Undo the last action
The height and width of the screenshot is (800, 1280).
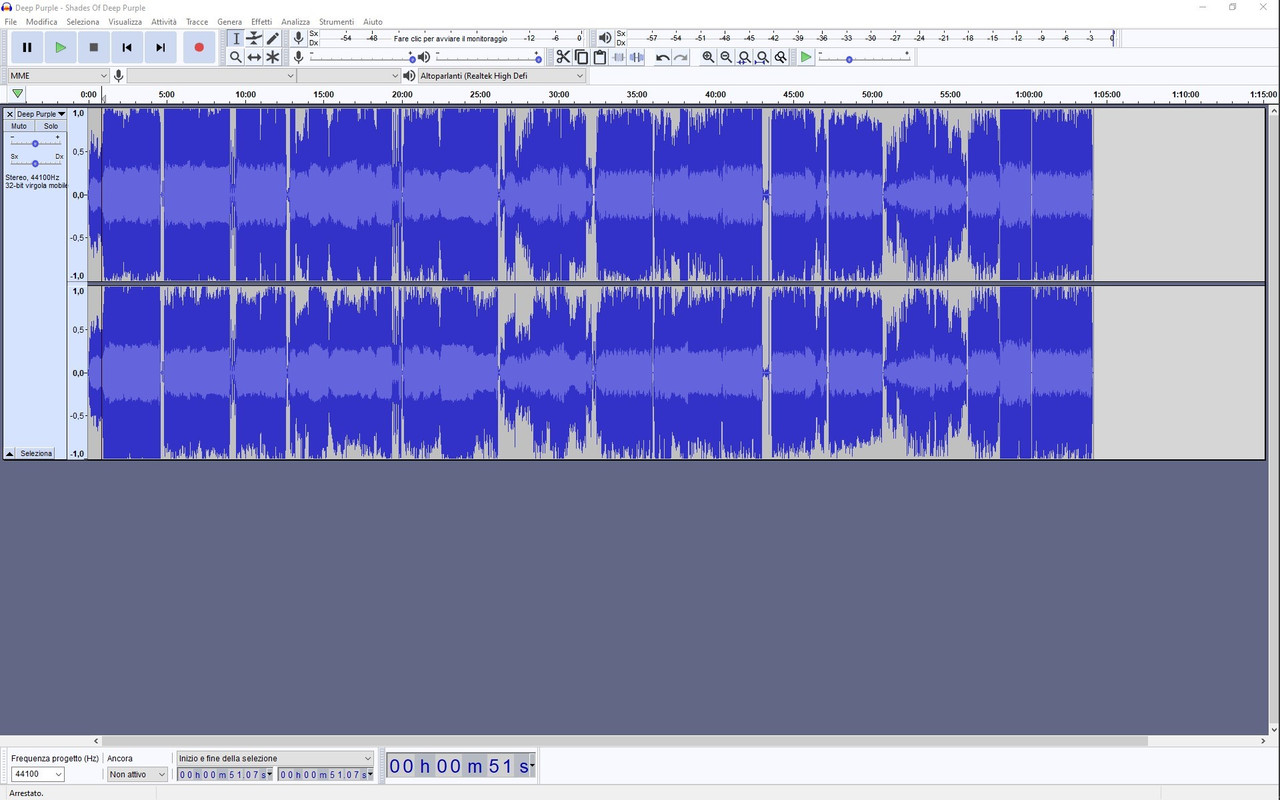tap(662, 57)
